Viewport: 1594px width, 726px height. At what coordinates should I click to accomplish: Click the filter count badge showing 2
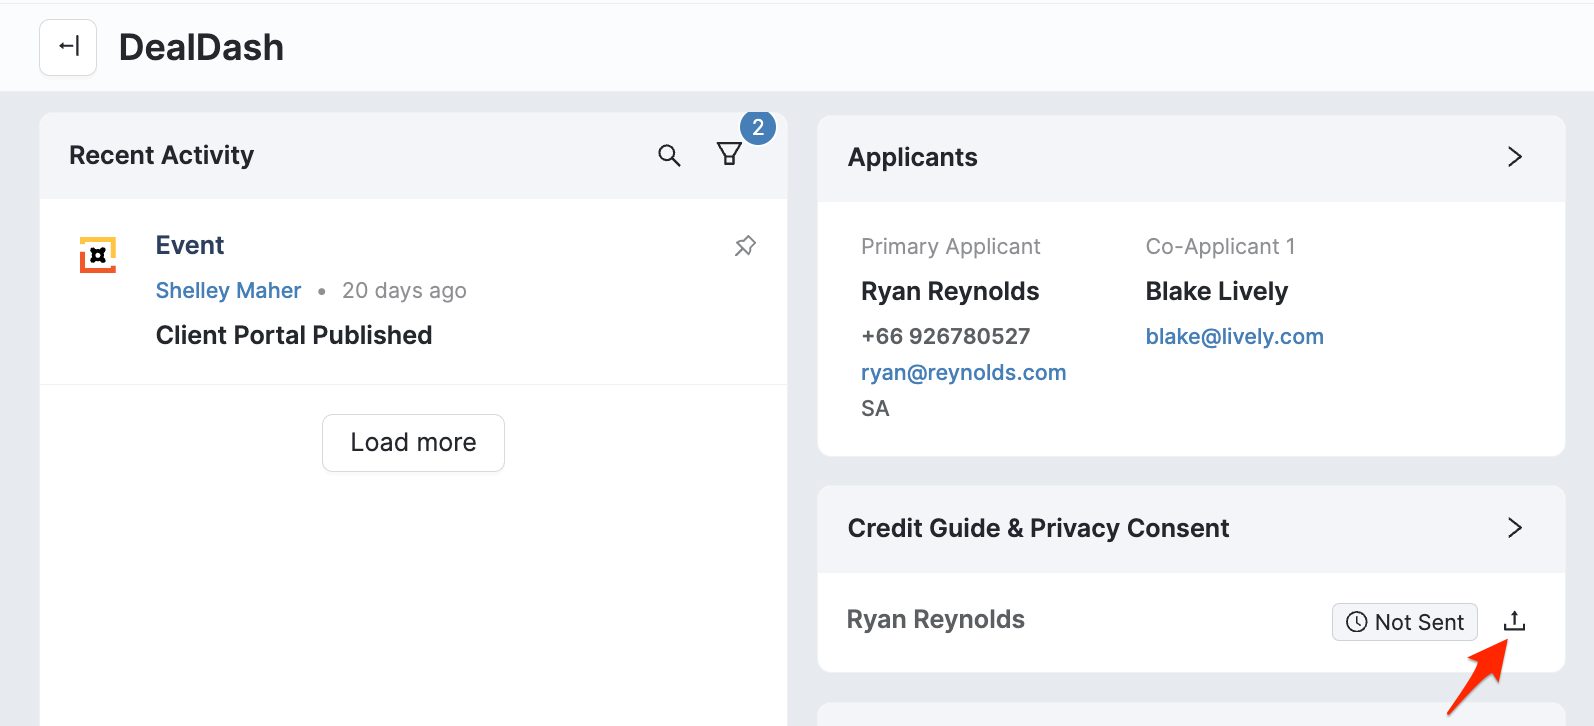pos(757,128)
